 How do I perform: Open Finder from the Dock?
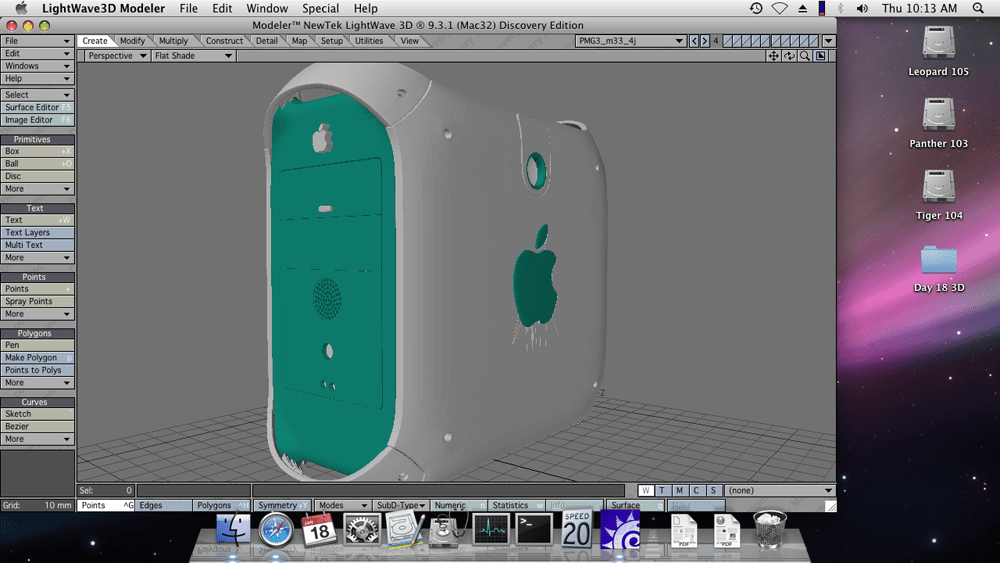point(233,529)
